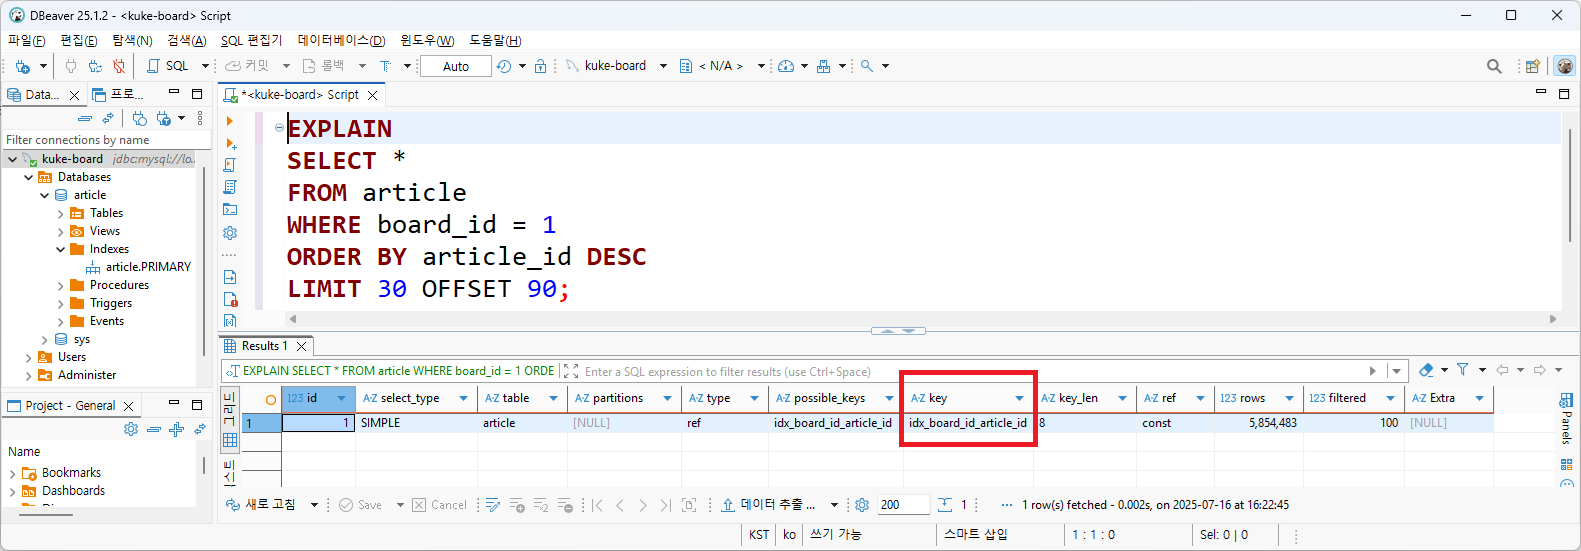Click the plus icon in Project panel
The height and width of the screenshot is (551, 1581).
click(x=177, y=429)
